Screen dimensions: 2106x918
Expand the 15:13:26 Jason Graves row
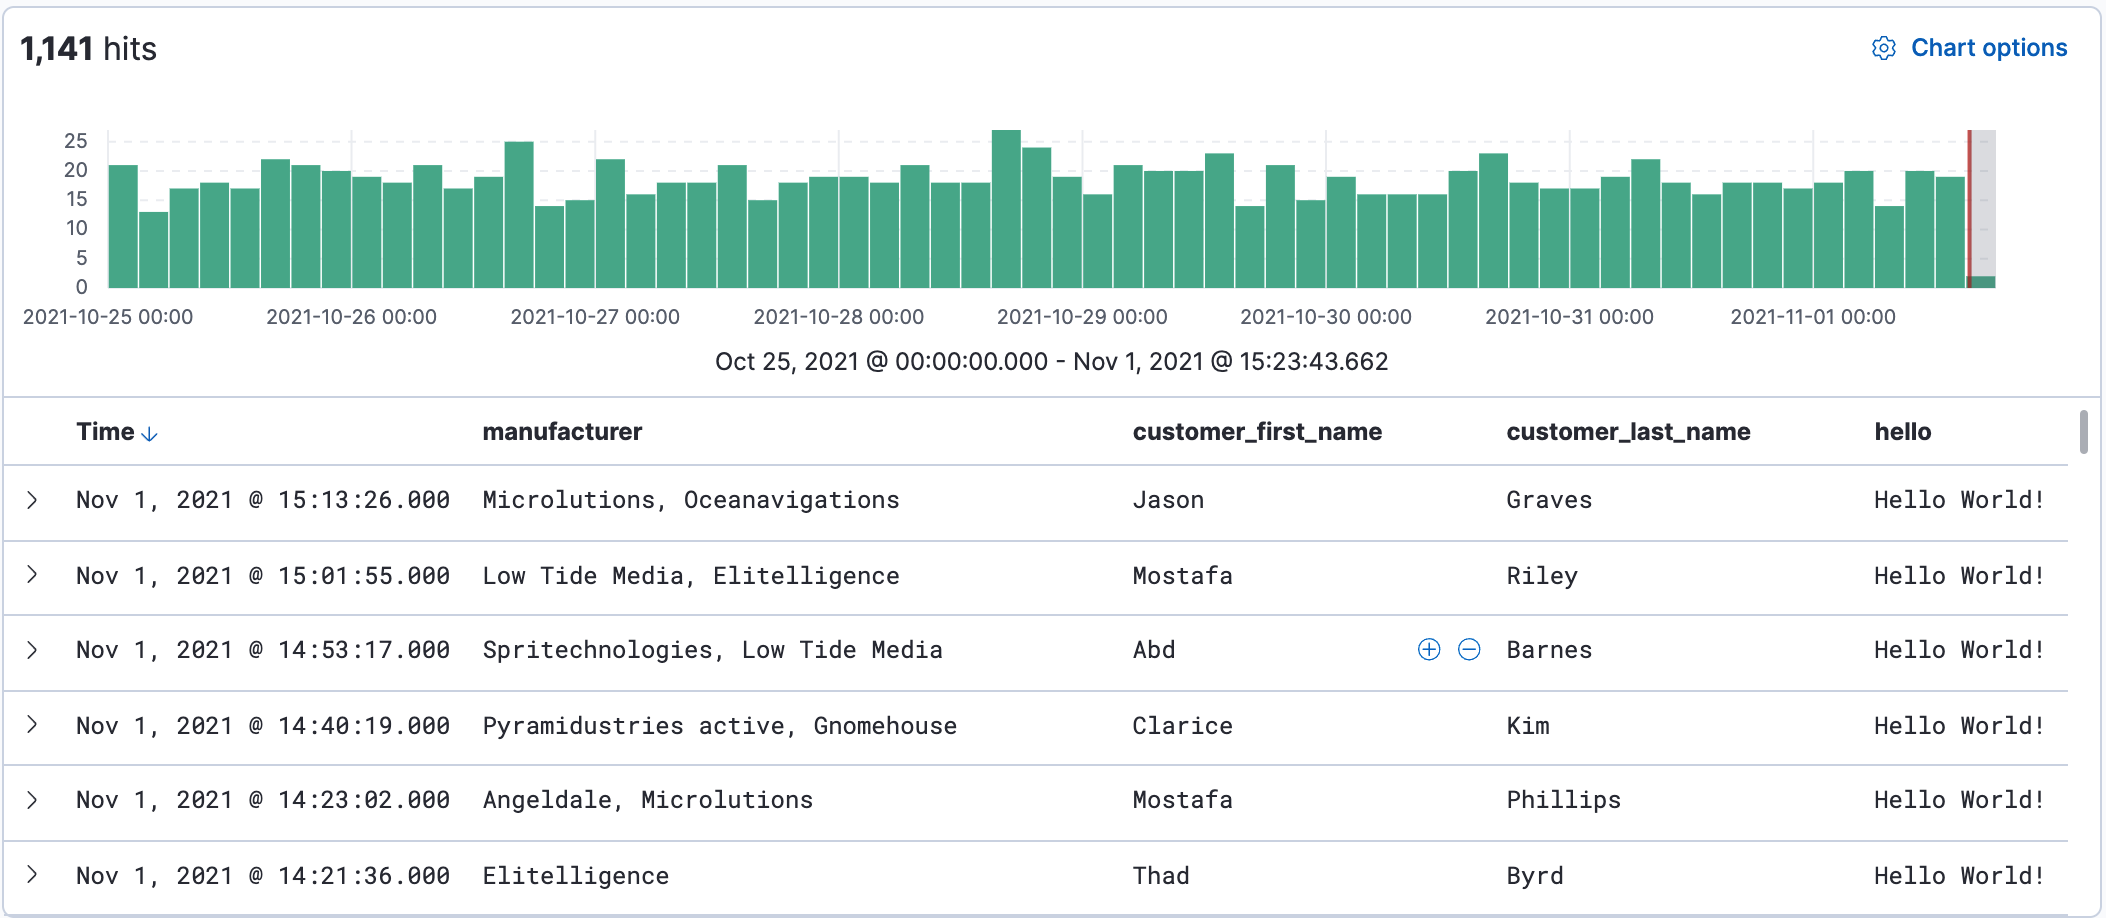click(32, 500)
